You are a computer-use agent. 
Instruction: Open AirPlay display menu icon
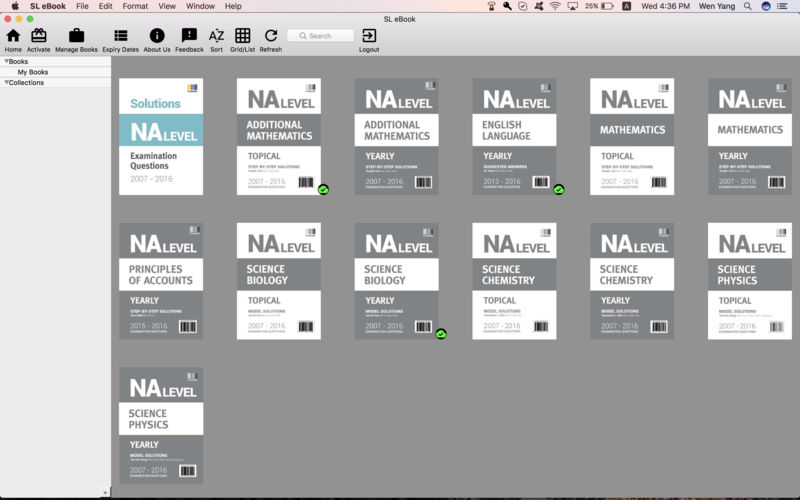tap(572, 6)
